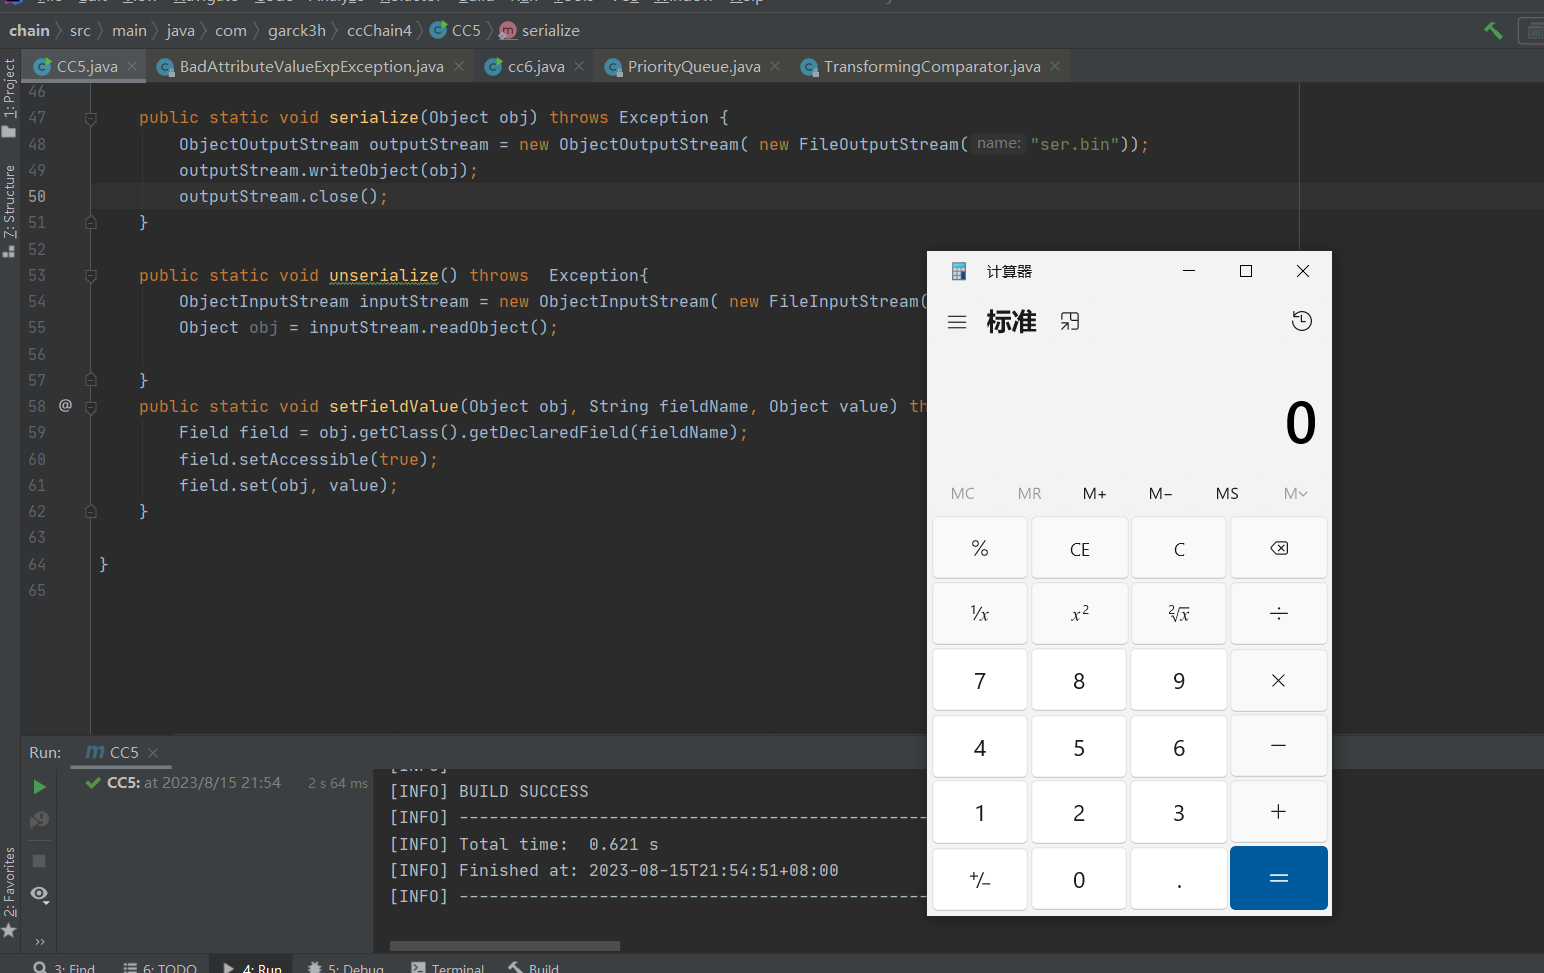Click the build hammer icon in top toolbar

(x=1493, y=31)
